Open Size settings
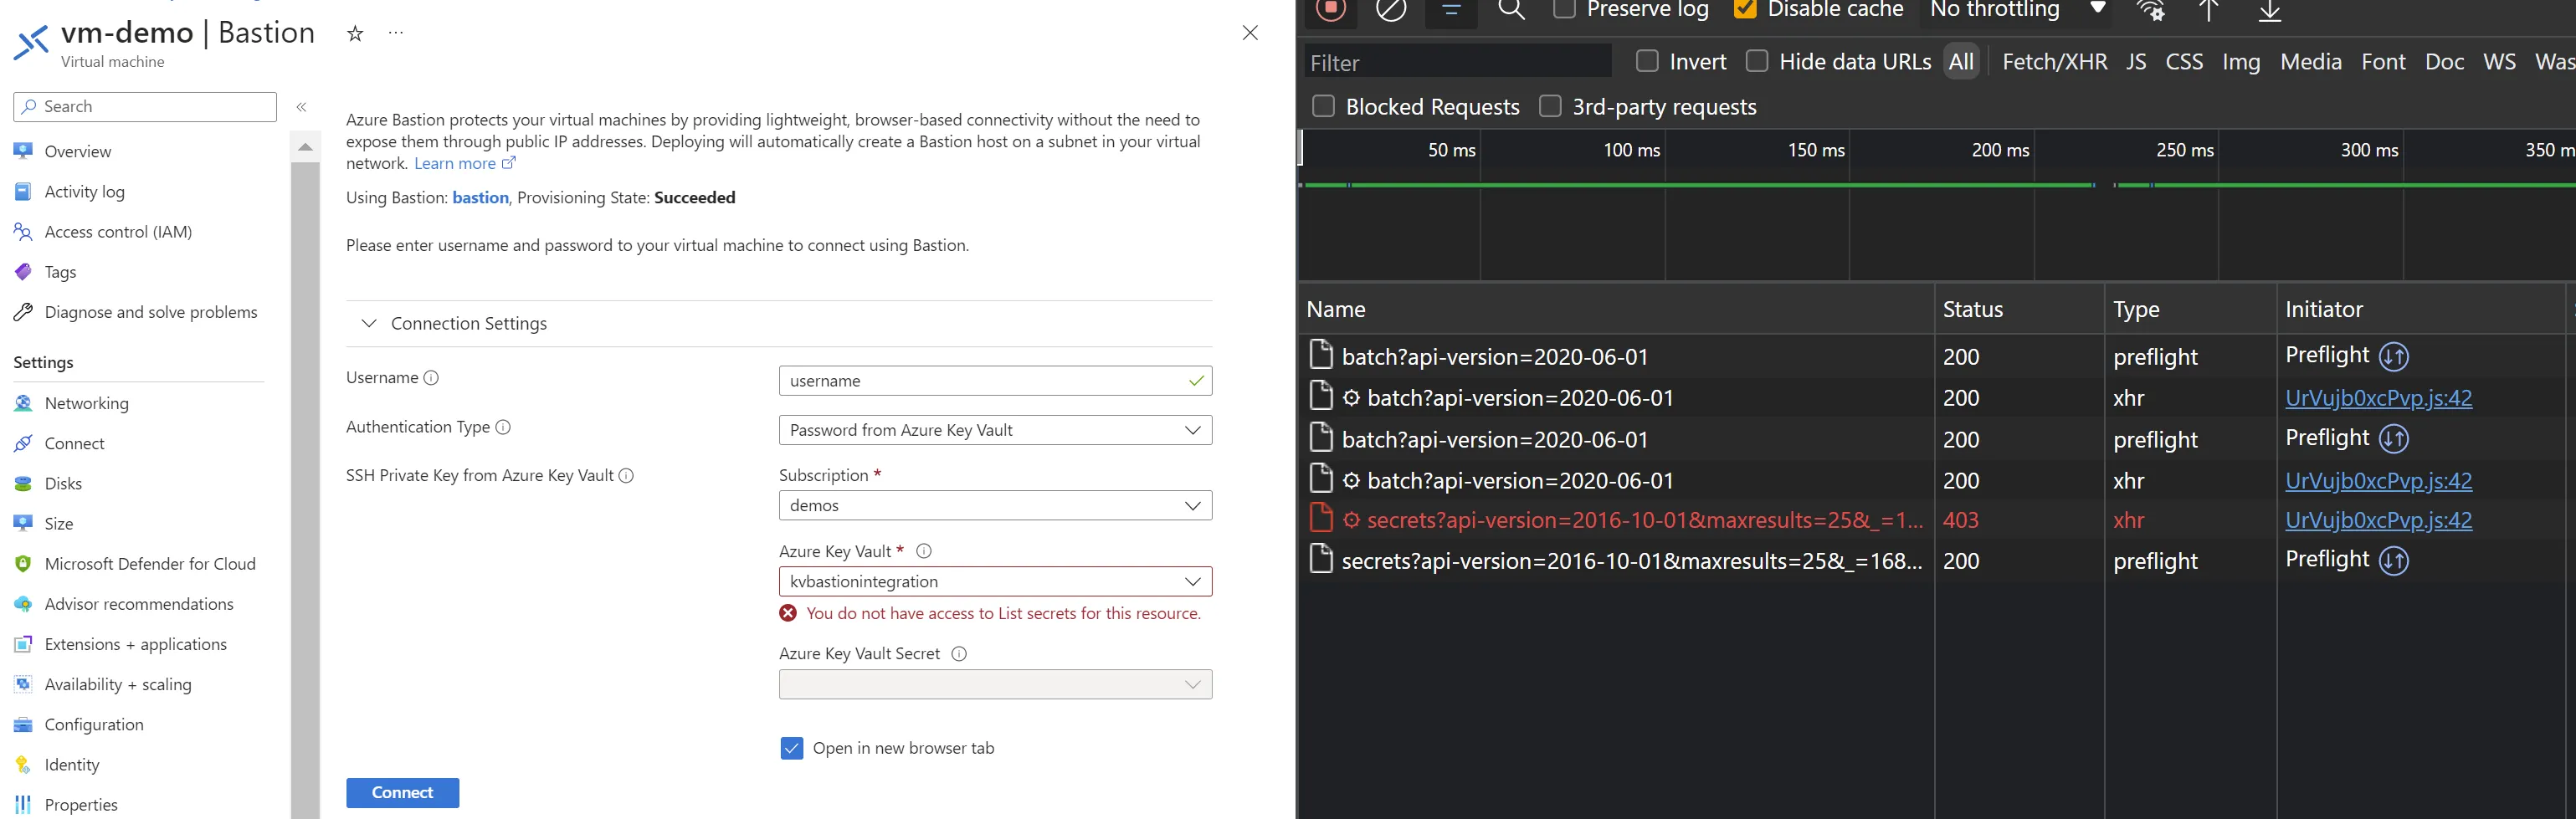 pyautogui.click(x=58, y=523)
